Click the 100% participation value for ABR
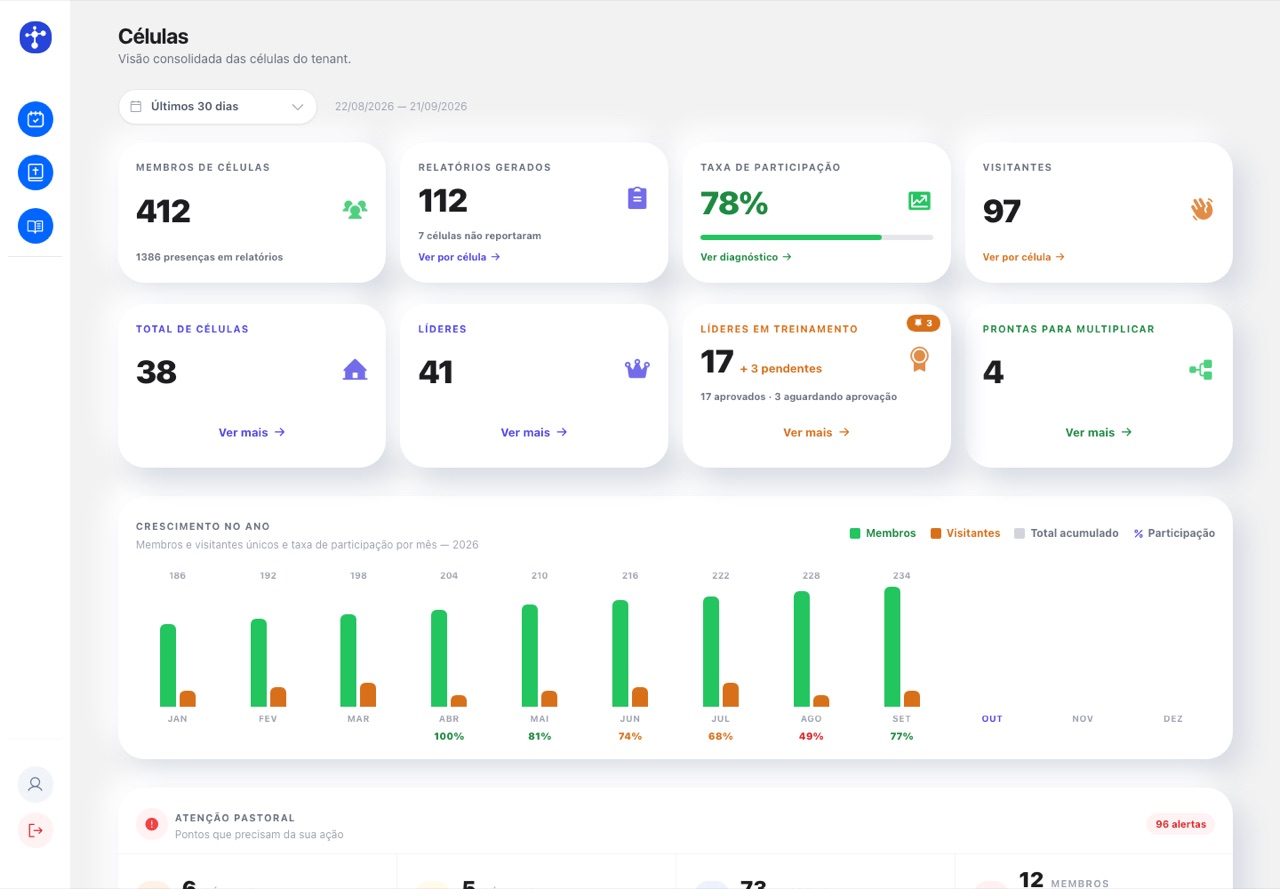Viewport: 1280px width, 889px height. click(x=449, y=737)
